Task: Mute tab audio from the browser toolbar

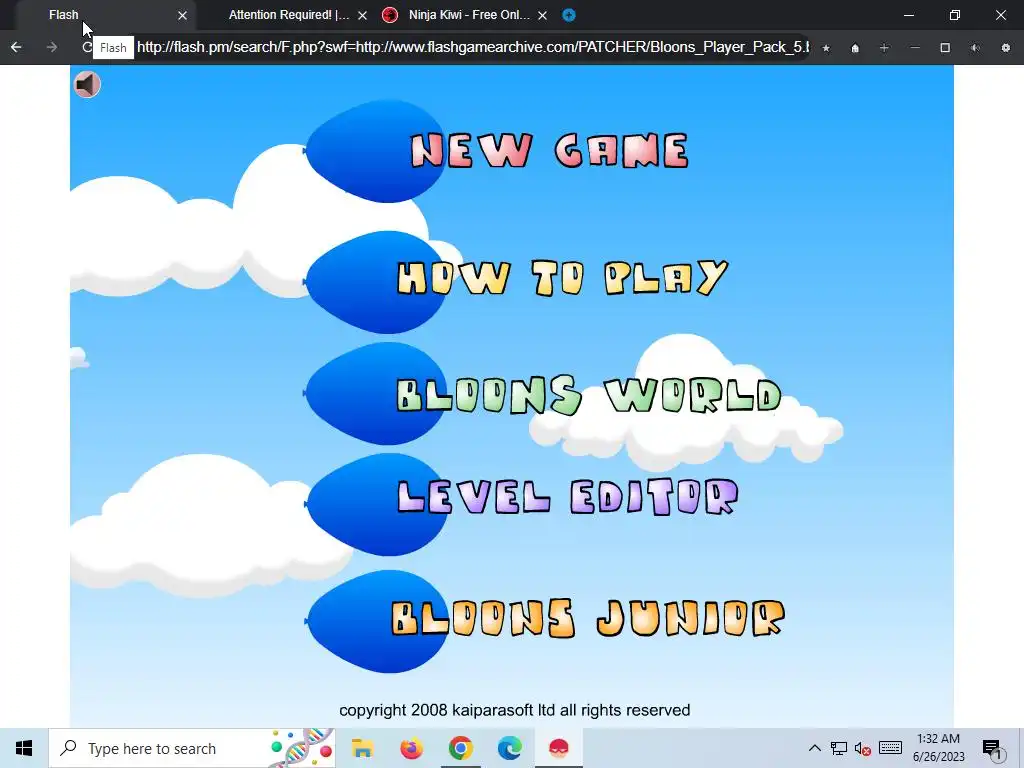Action: 975,48
